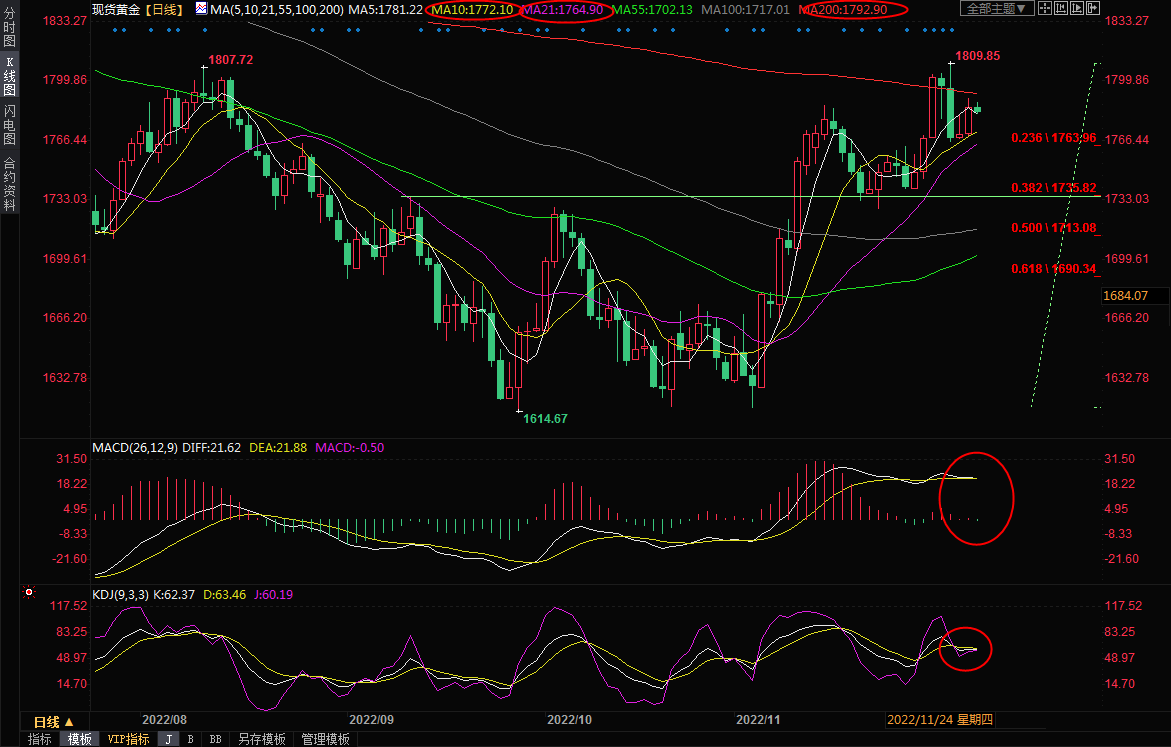The width and height of the screenshot is (1171, 747).
Task: Open the 合约资料 side tab
Action: (x=9, y=184)
